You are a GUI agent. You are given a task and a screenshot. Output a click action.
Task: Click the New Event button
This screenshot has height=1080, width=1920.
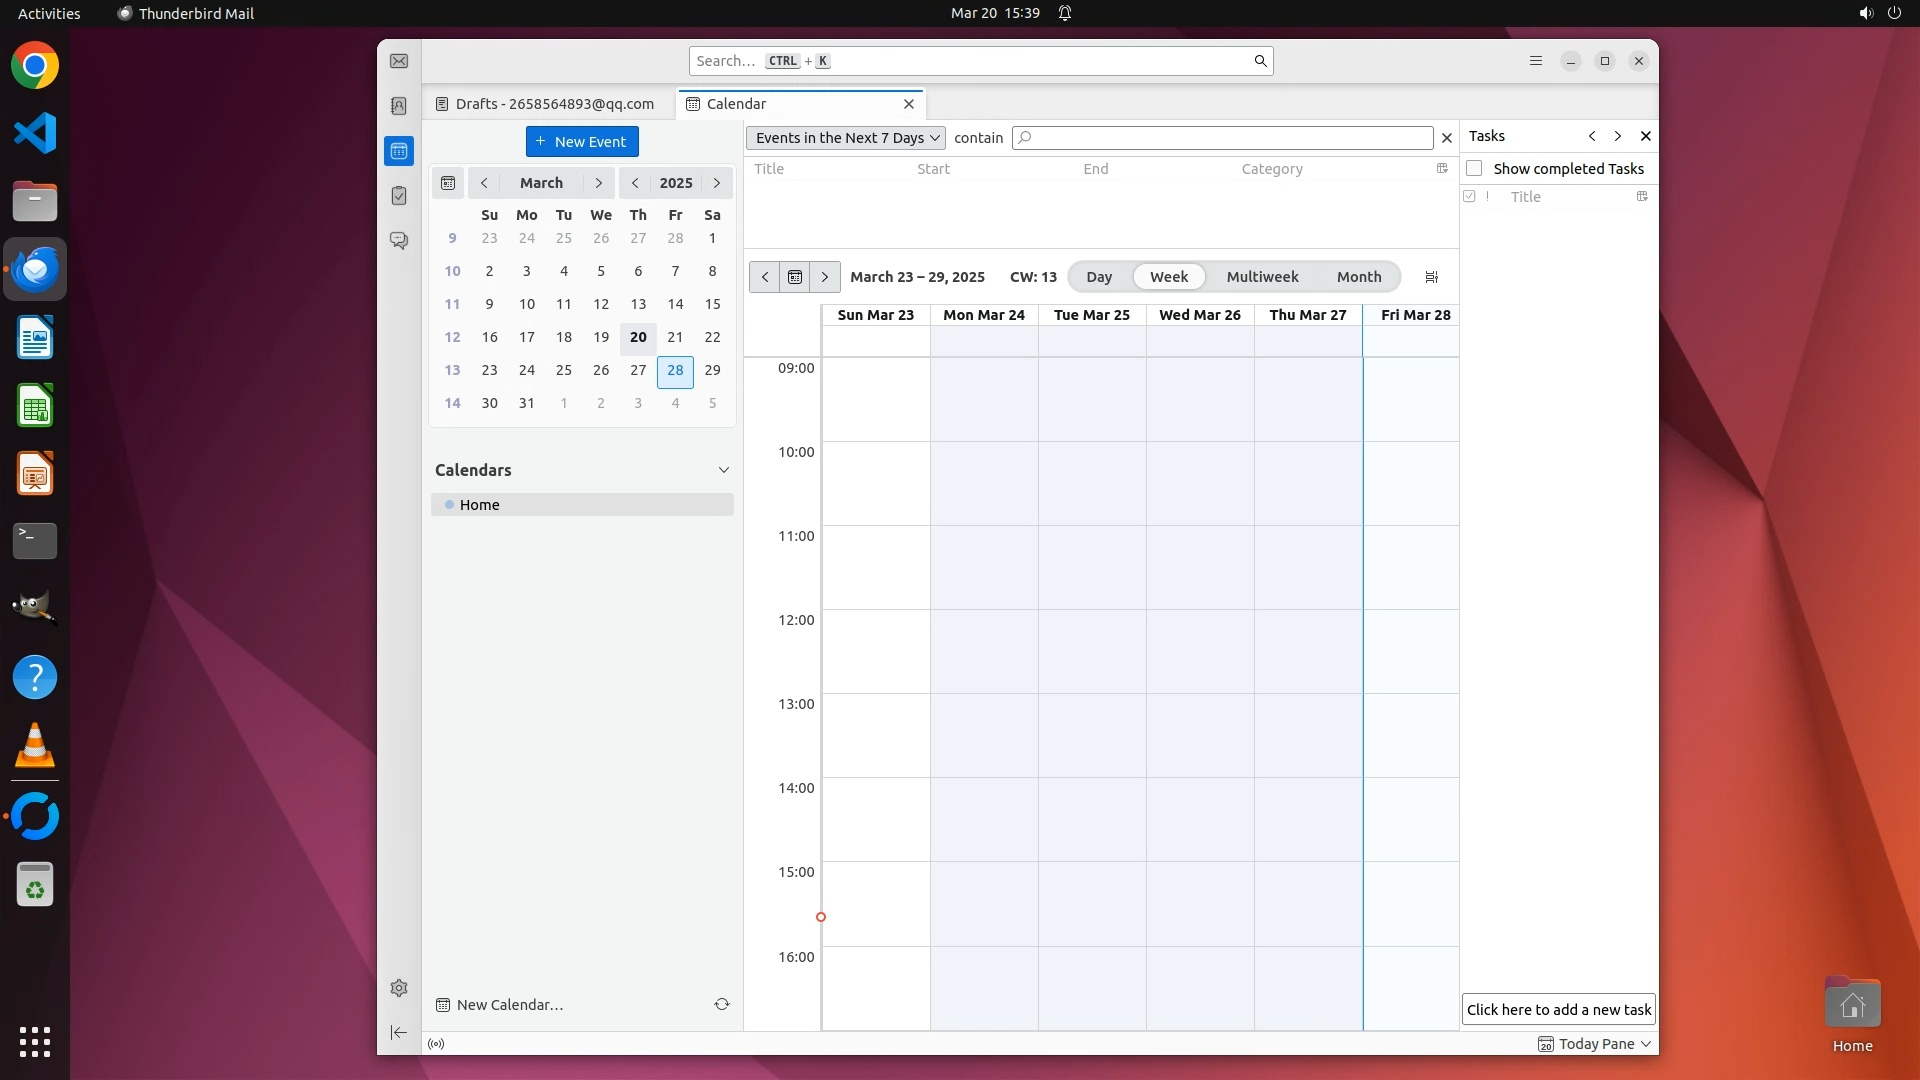[582, 141]
